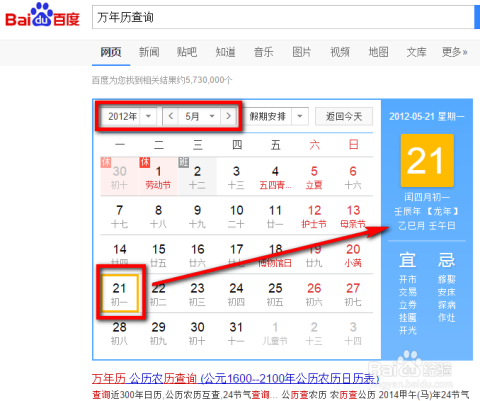This screenshot has height=401, width=480.
Task: Open the 5月 month dropdown
Action: 199,116
